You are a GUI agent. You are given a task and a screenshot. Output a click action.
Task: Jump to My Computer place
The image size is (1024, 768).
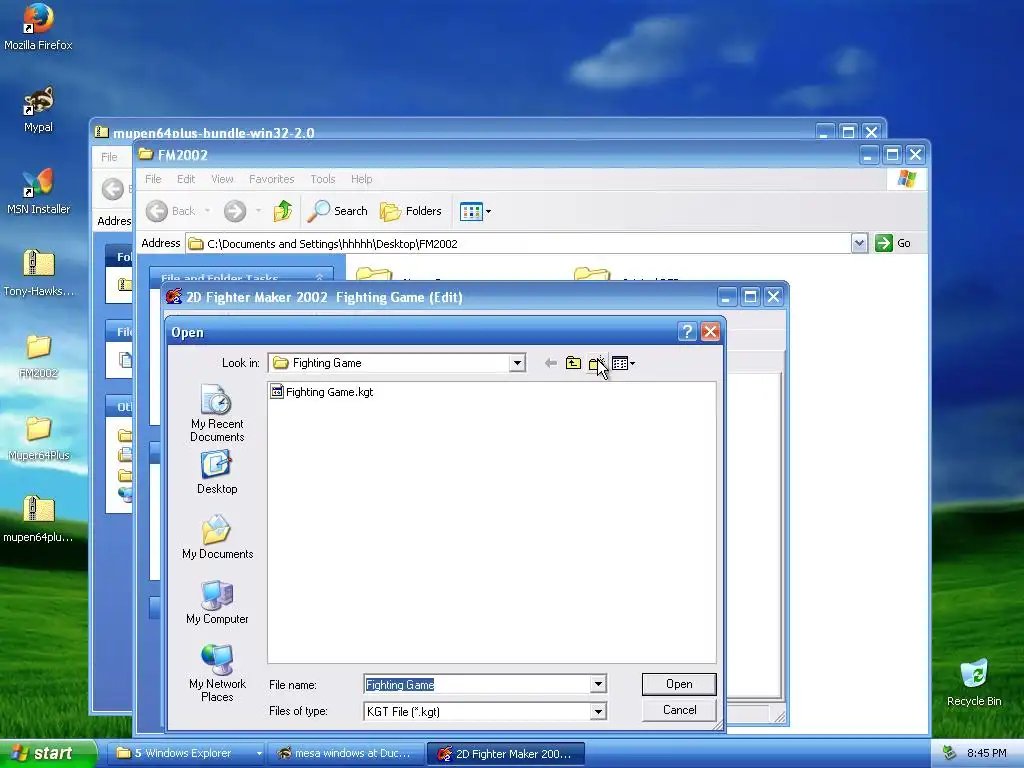[217, 602]
